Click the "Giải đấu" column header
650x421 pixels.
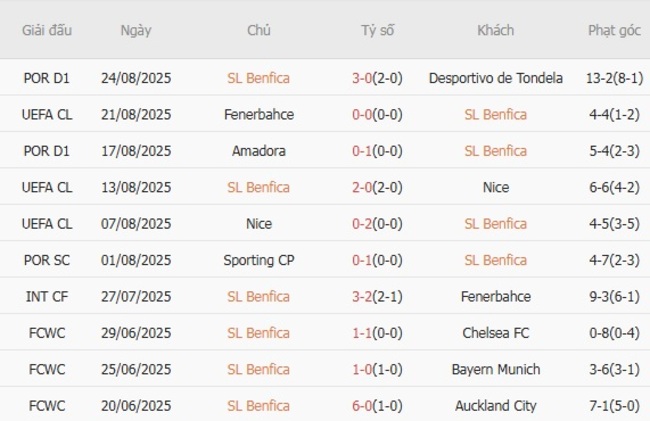(x=46, y=30)
